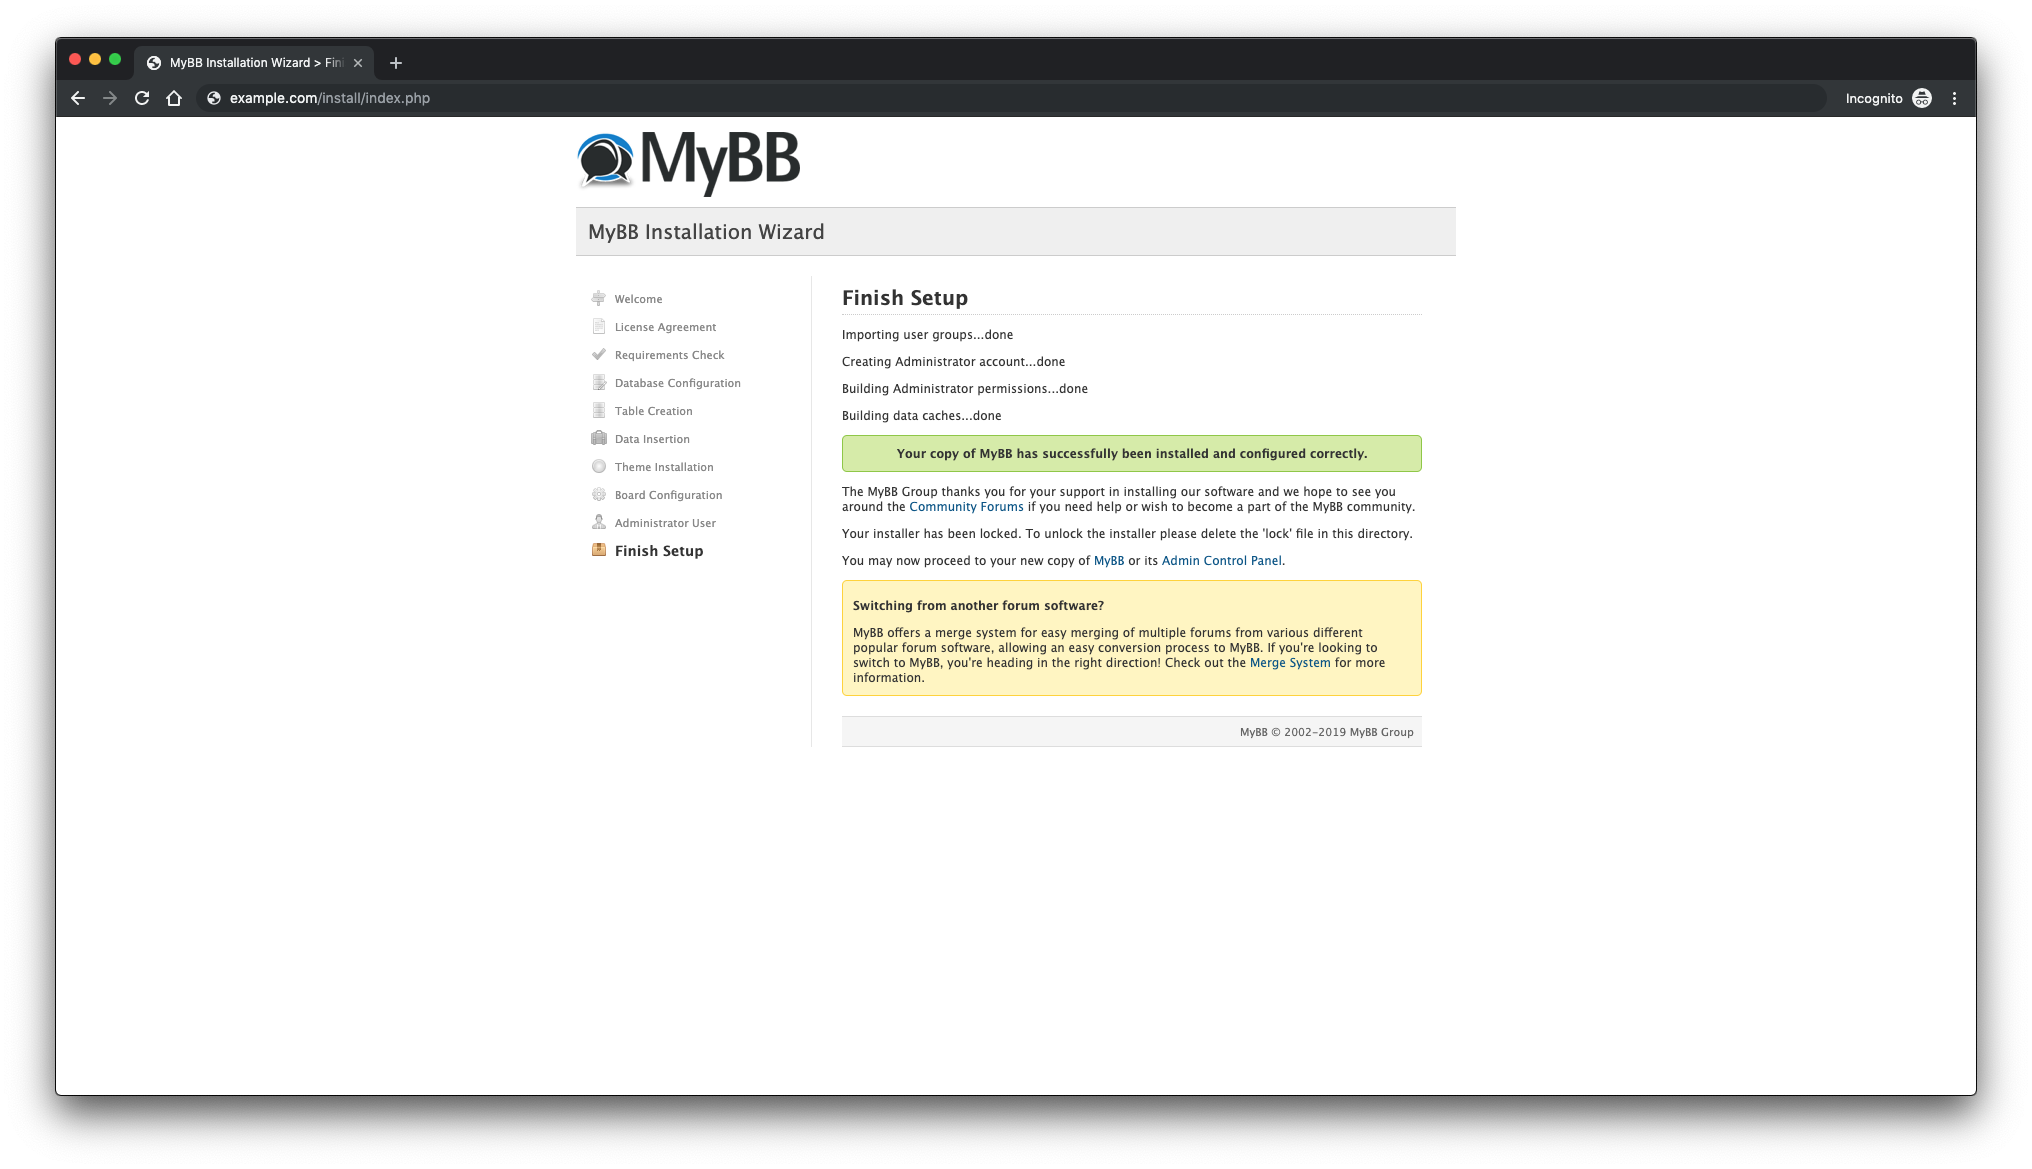Click the Table Creation step icon
This screenshot has width=2032, height=1169.
pos(597,410)
